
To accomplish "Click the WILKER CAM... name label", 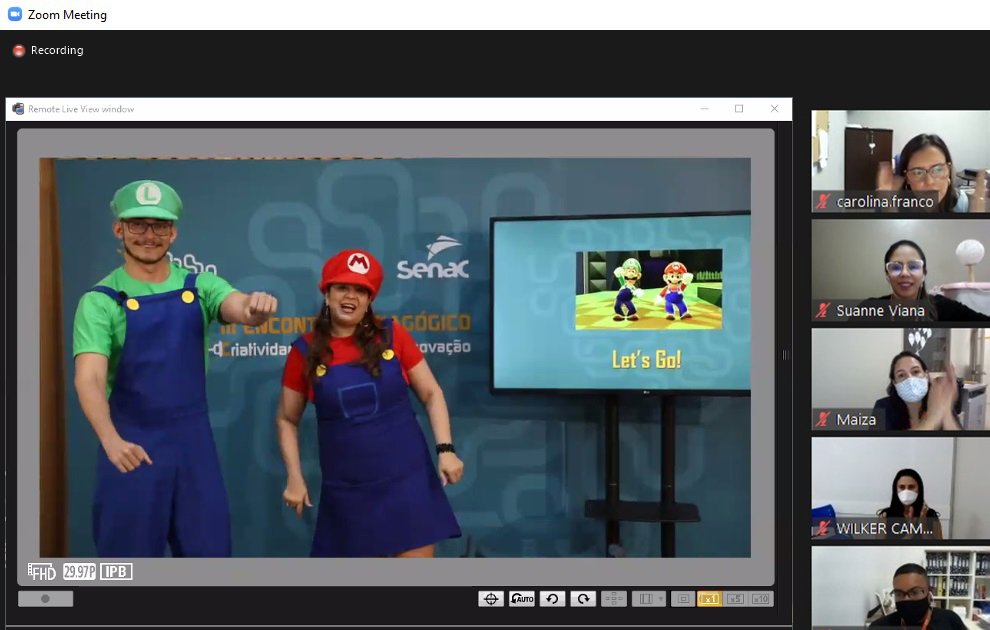I will [884, 528].
